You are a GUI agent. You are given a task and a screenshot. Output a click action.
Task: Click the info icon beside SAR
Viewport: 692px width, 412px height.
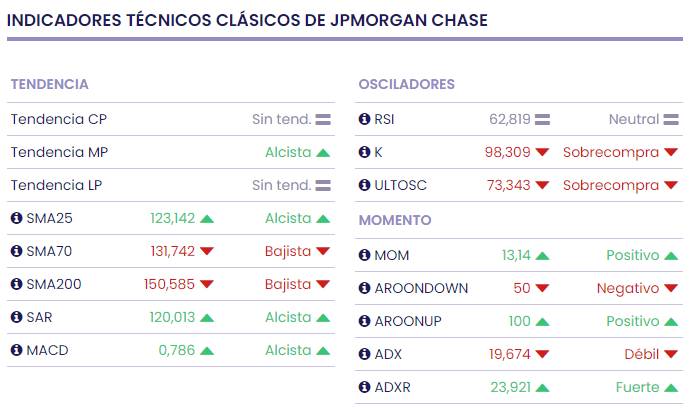(16, 317)
